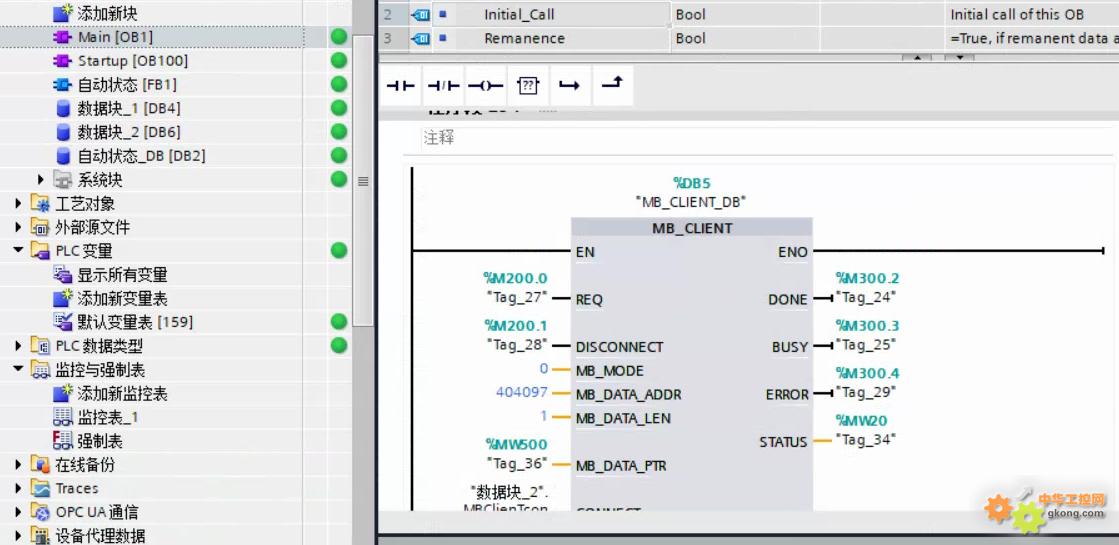
Task: Click the close branch icon
Action: [x=611, y=86]
